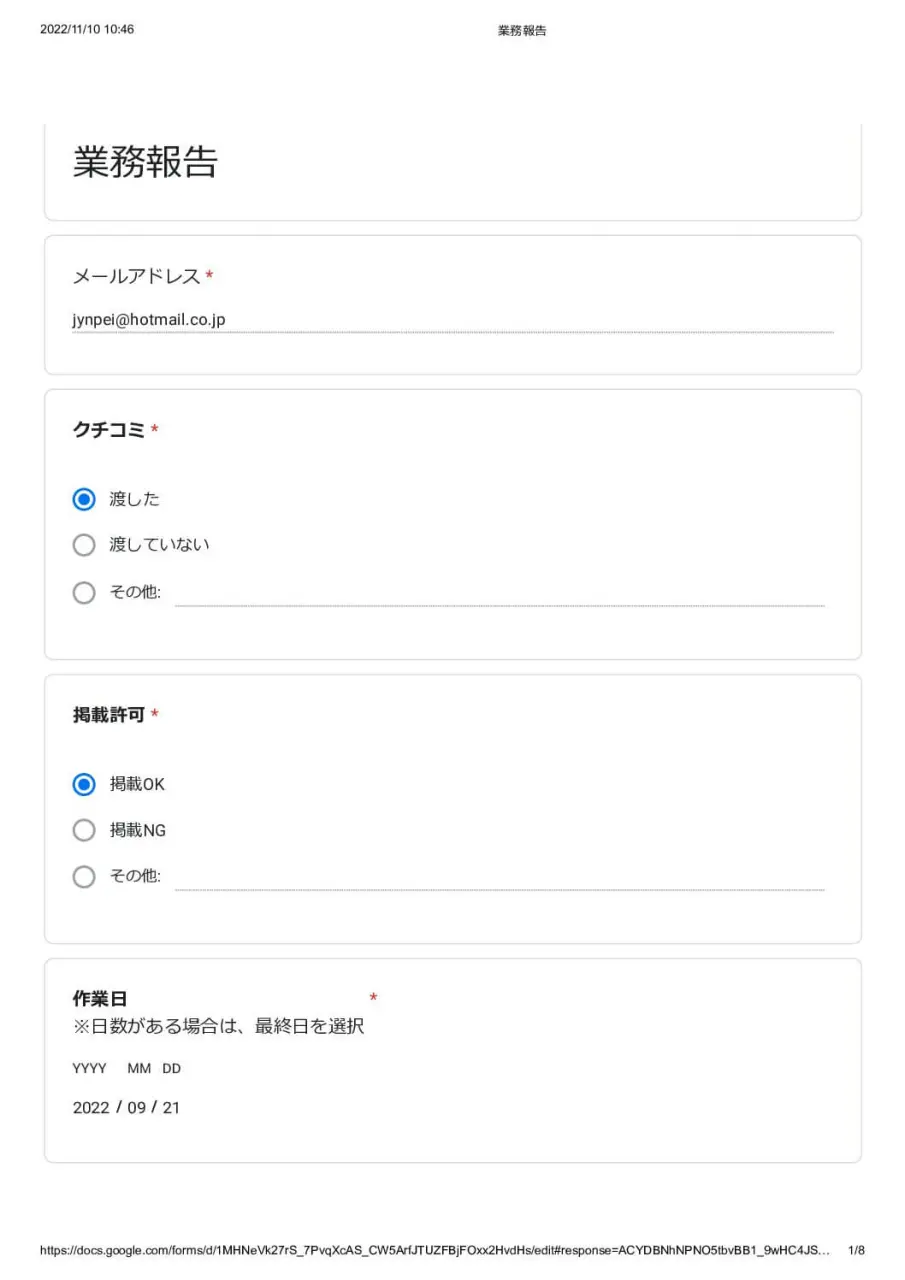Select その他 radio under 掲載許可
The height and width of the screenshot is (1280, 905).
[84, 877]
